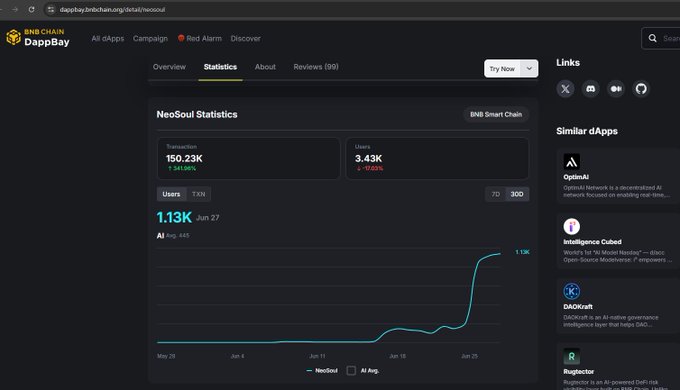Click the Similar dApps heading

(x=587, y=131)
